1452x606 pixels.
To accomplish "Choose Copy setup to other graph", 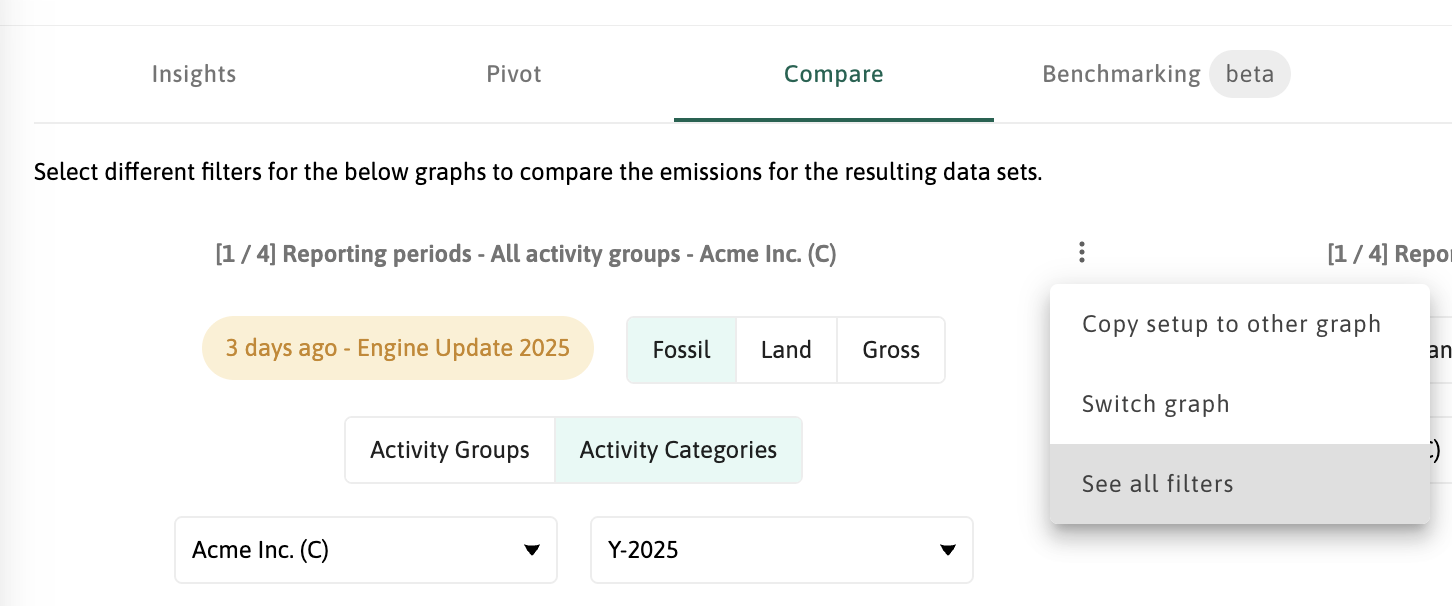I will pyautogui.click(x=1231, y=324).
